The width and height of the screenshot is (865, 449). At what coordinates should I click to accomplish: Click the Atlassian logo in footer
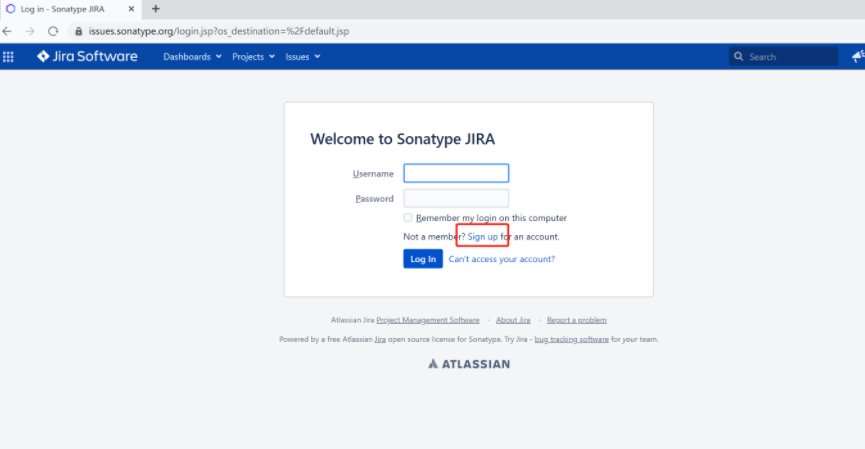click(x=469, y=364)
